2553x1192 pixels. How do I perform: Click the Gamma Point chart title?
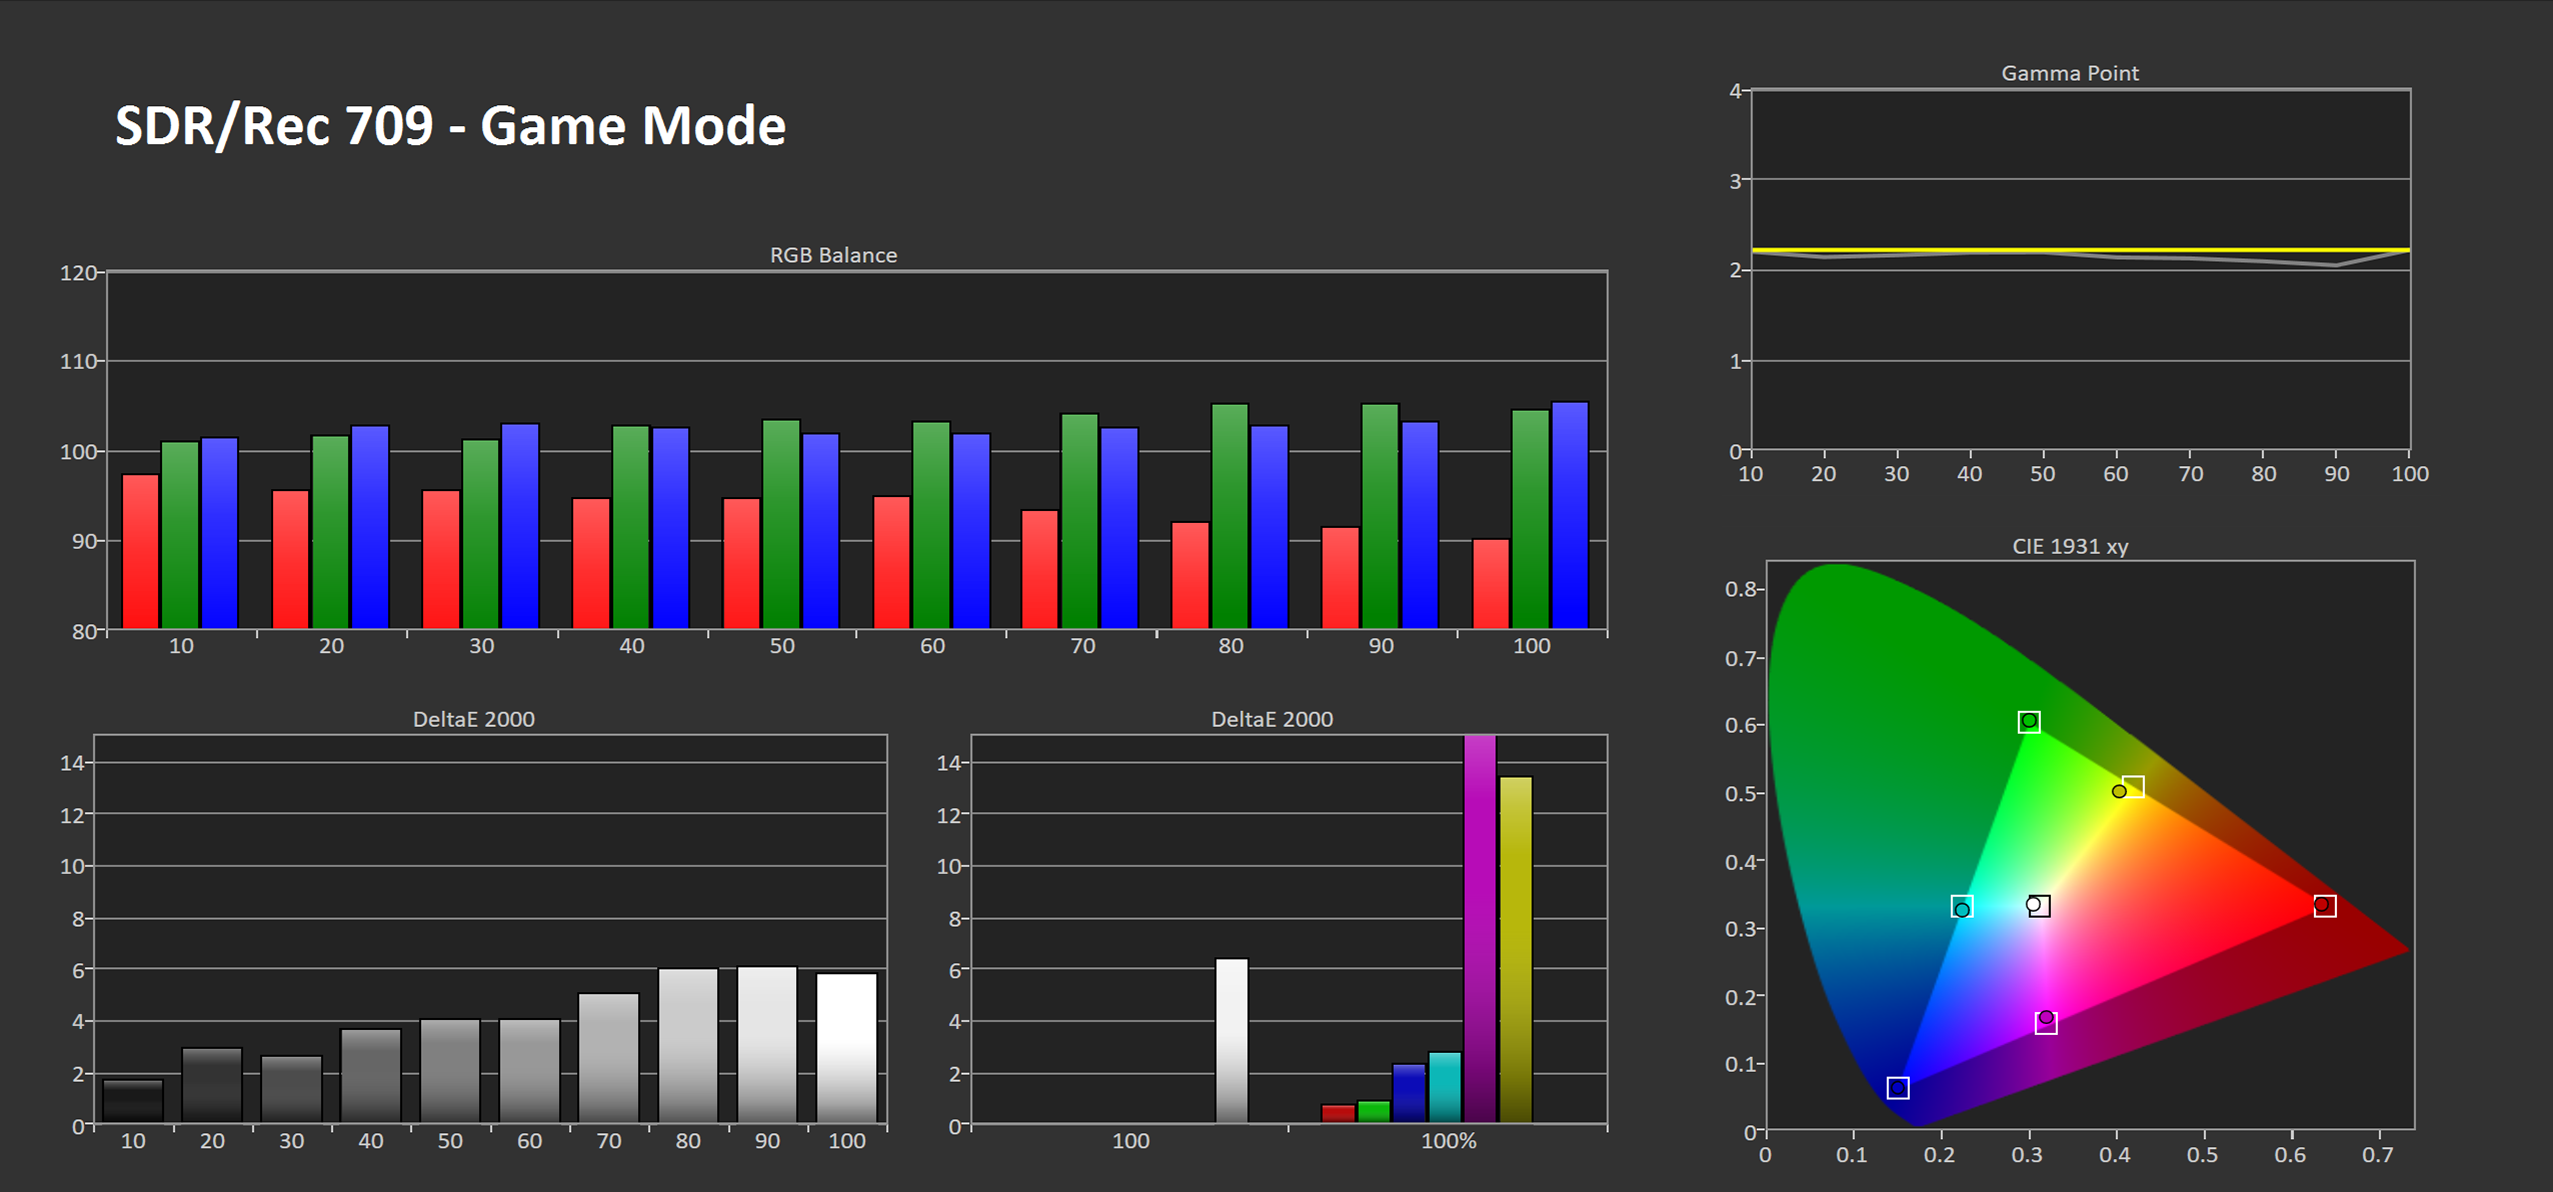2069,73
